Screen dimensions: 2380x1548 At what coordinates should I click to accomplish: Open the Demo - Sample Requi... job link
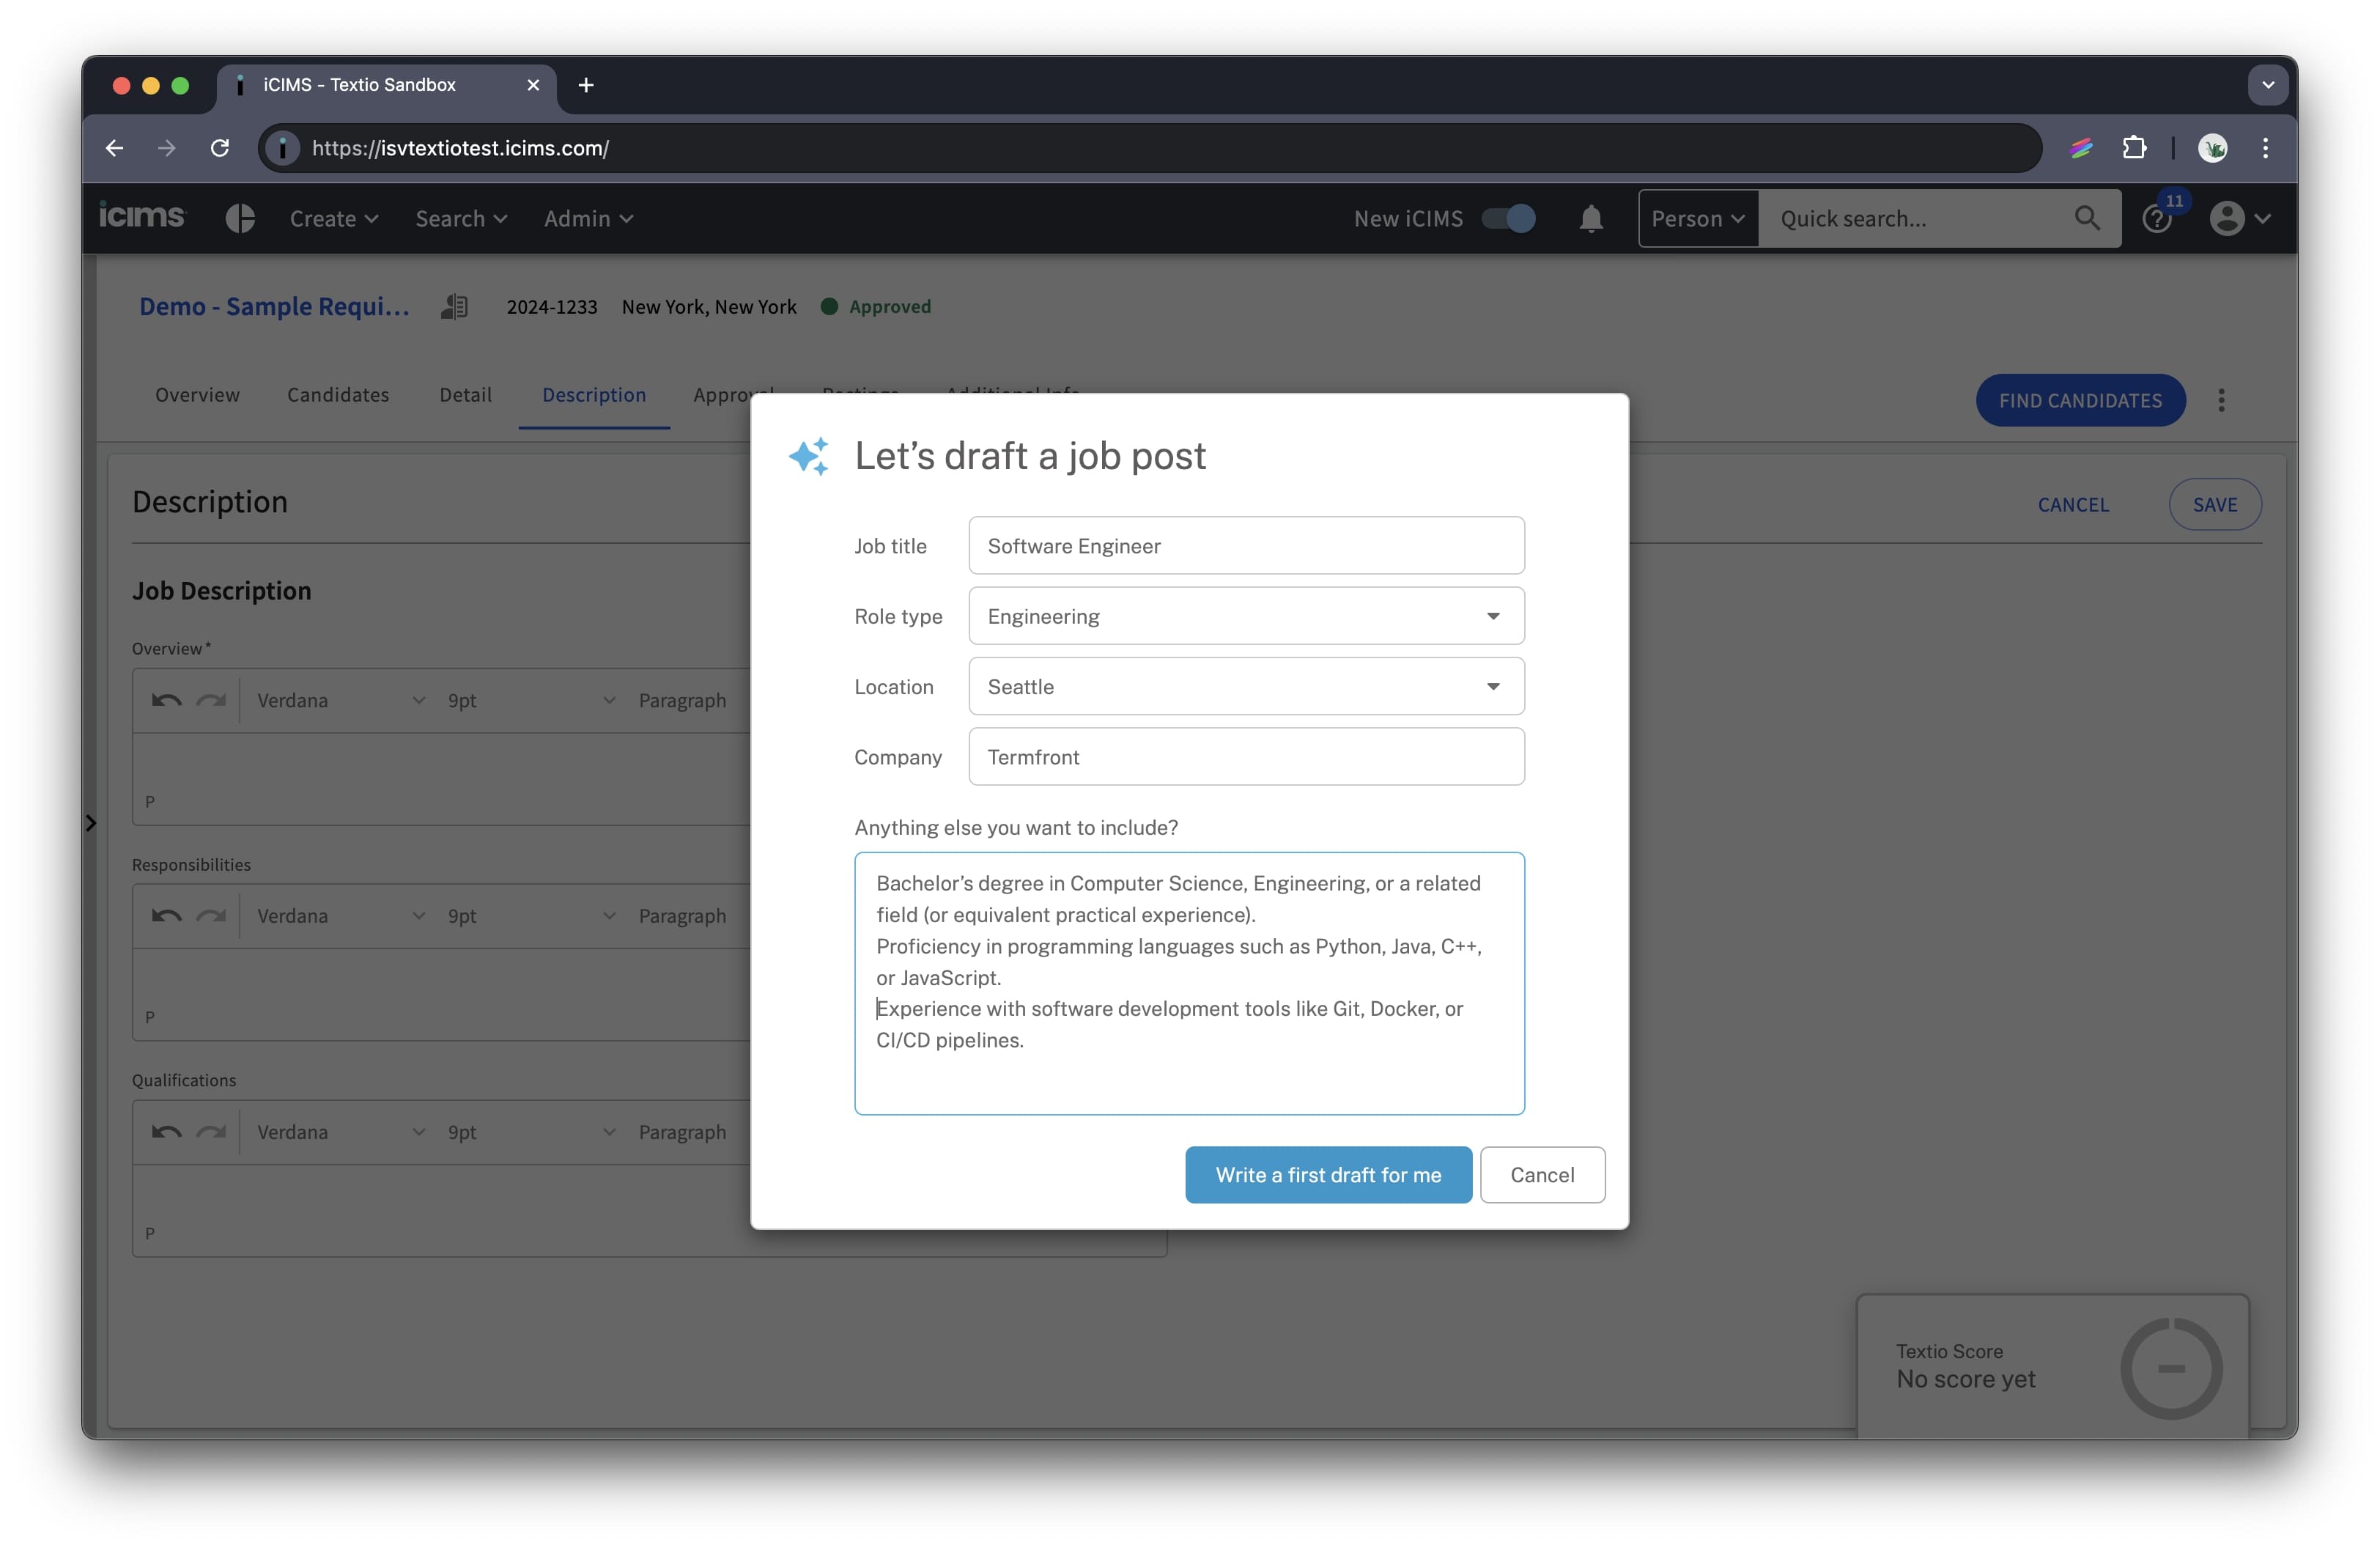click(274, 306)
